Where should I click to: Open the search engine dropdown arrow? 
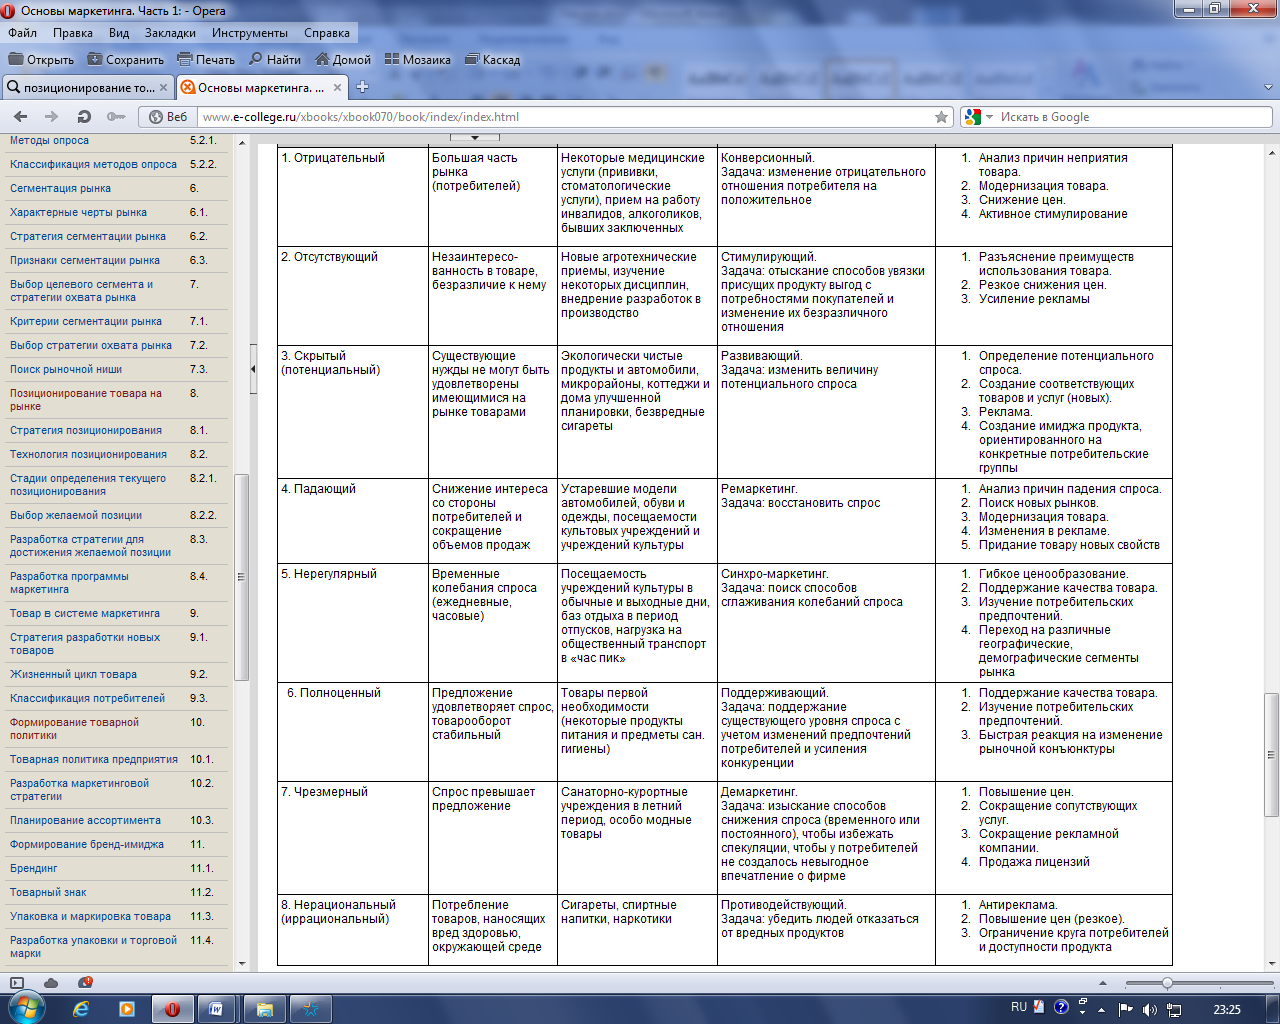(x=989, y=117)
